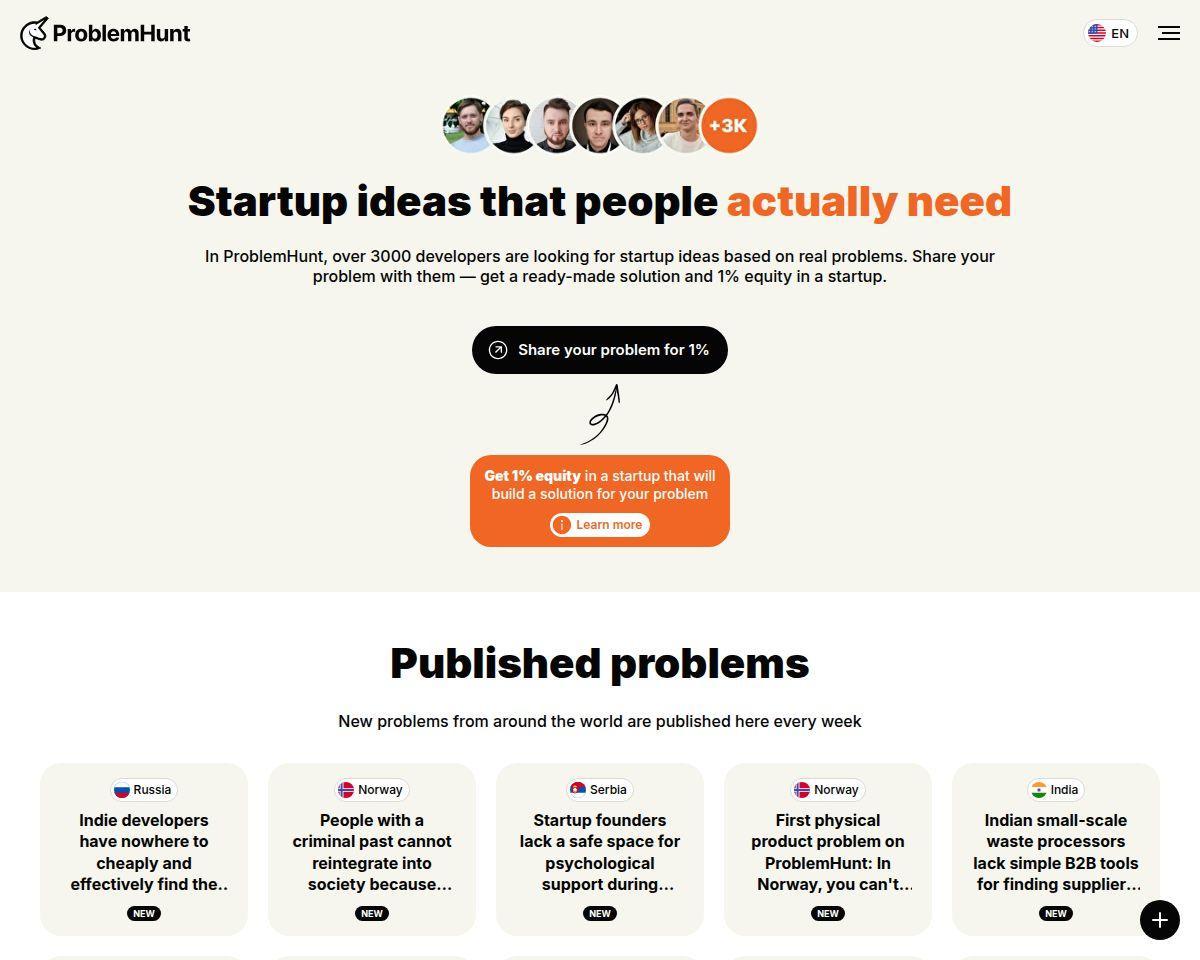Open the Startup founders psychological support card
Viewport: 1200px width, 960px height.
click(x=600, y=850)
